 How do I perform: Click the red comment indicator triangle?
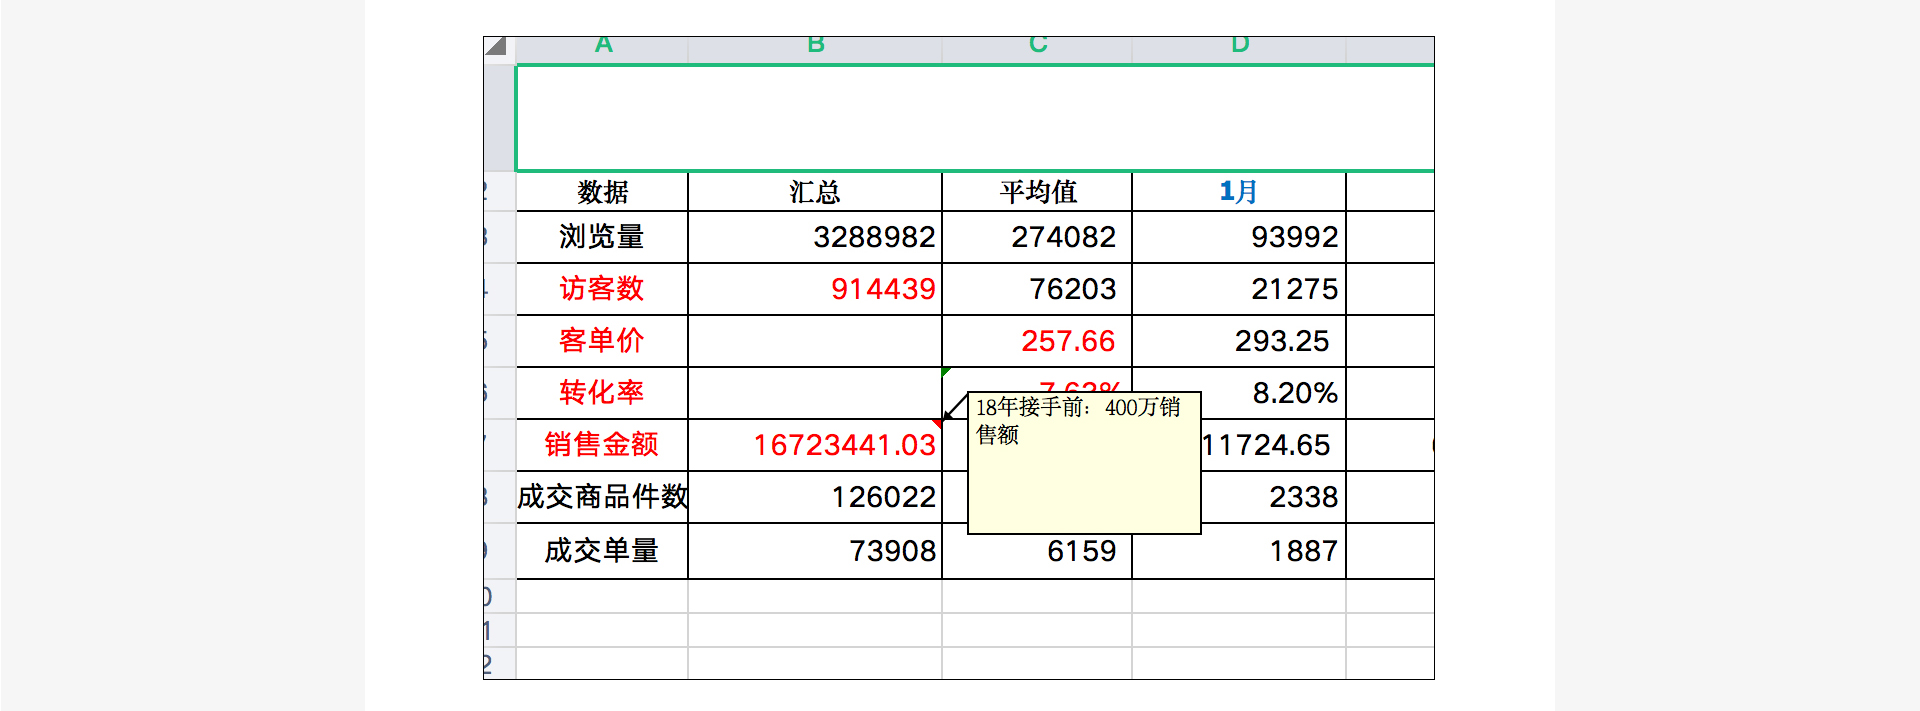(x=938, y=423)
